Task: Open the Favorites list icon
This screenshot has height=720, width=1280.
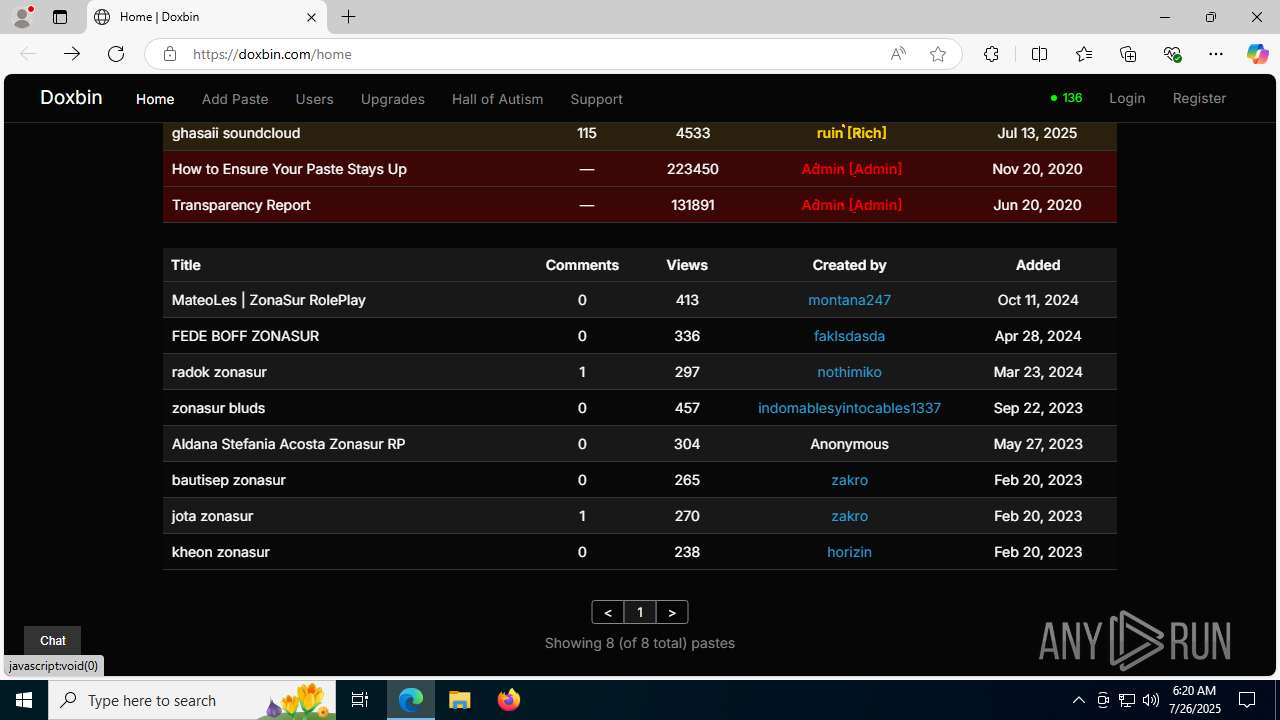Action: pos(1084,54)
